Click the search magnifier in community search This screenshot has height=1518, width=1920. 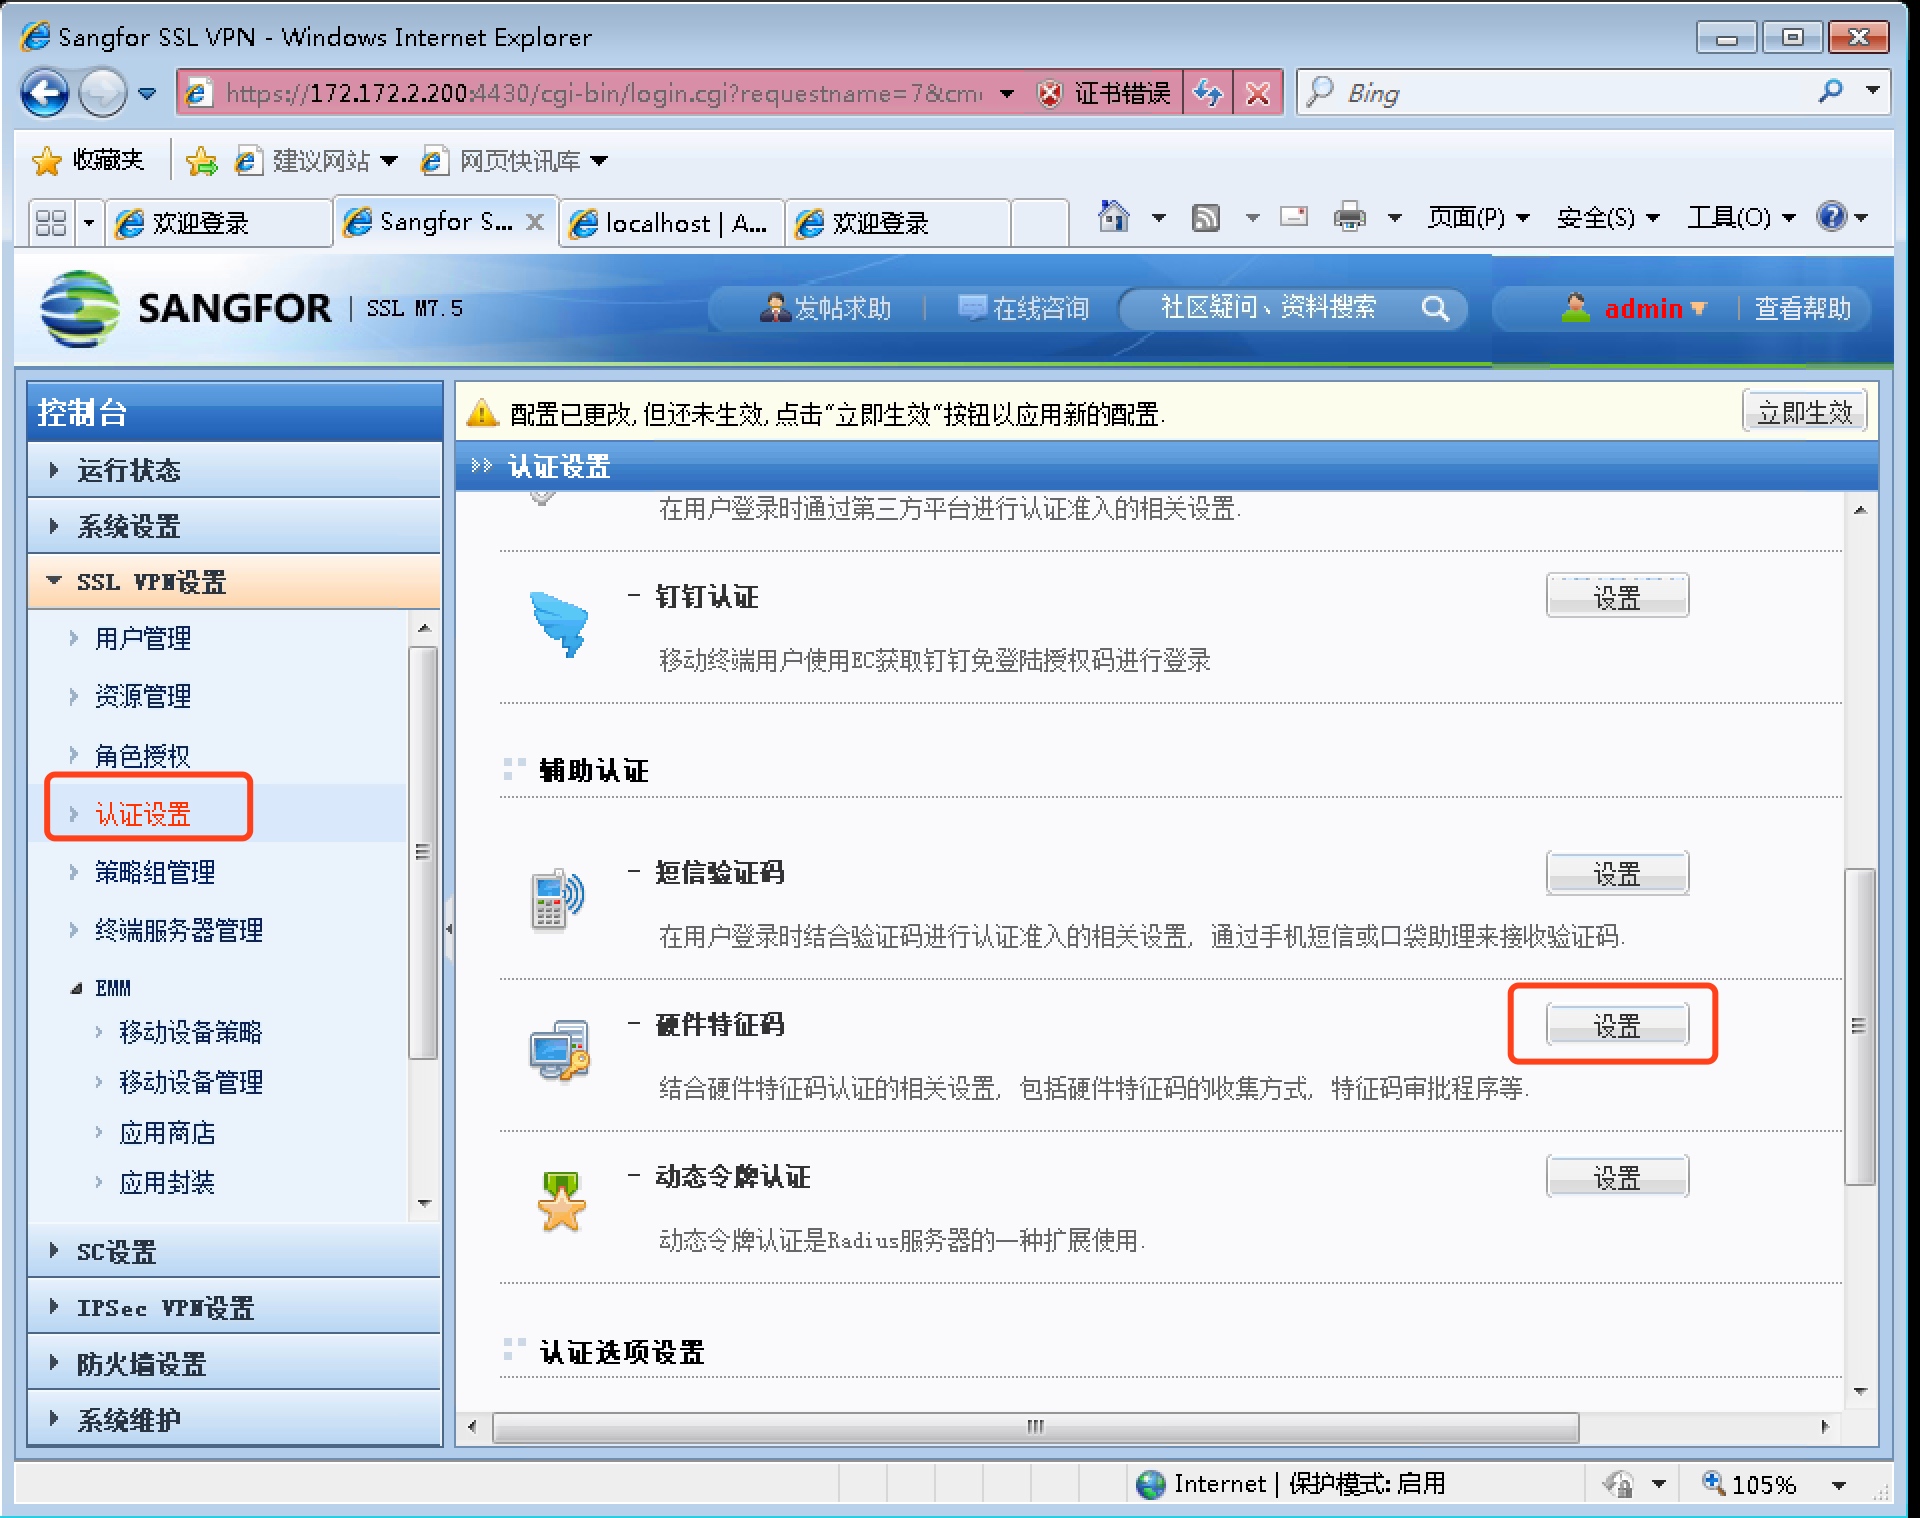tap(1435, 309)
